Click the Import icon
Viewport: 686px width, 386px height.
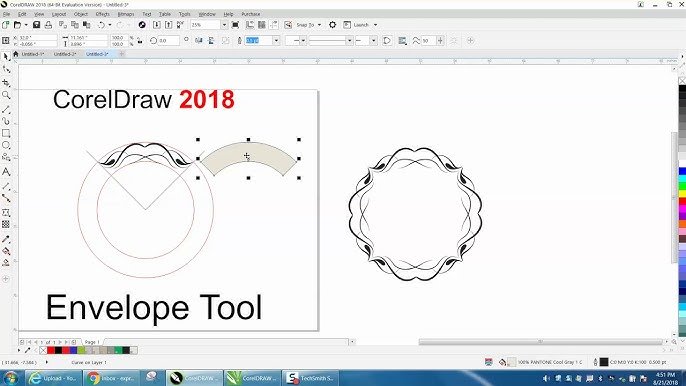pos(157,25)
